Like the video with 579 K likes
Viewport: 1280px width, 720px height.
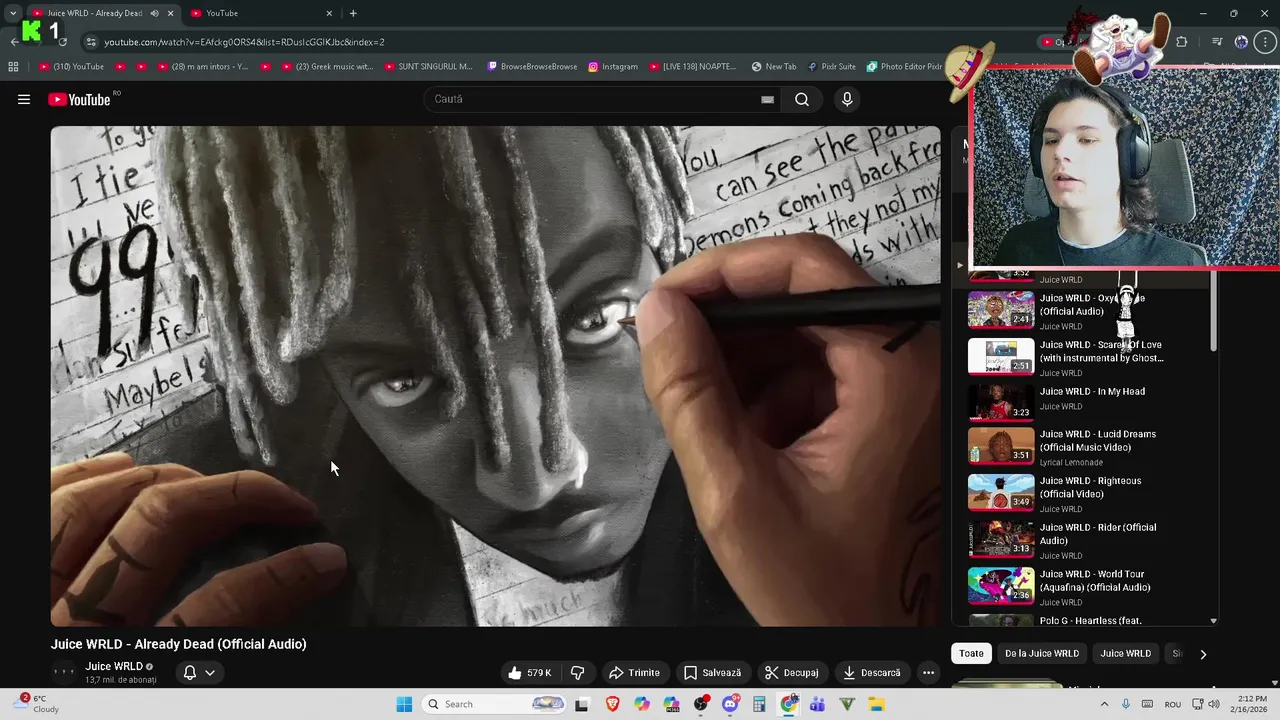[530, 673]
